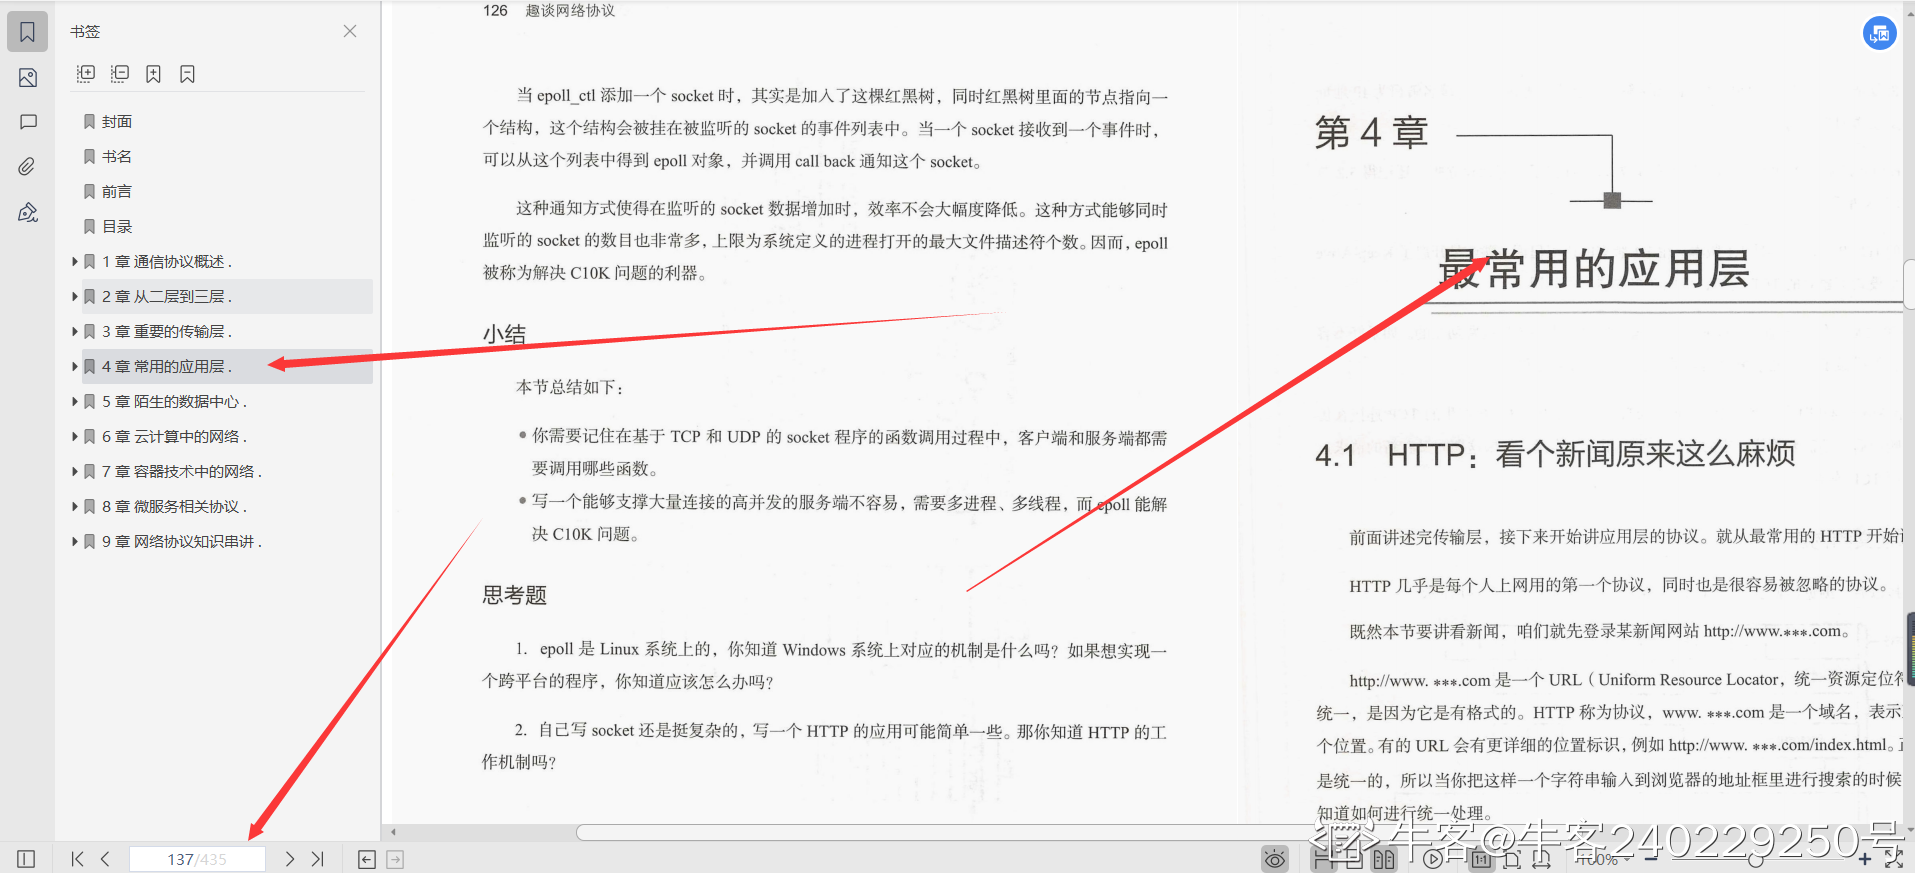Screen dimensions: 1915x873
Task: Toggle two-page book view mode
Action: tap(1384, 859)
